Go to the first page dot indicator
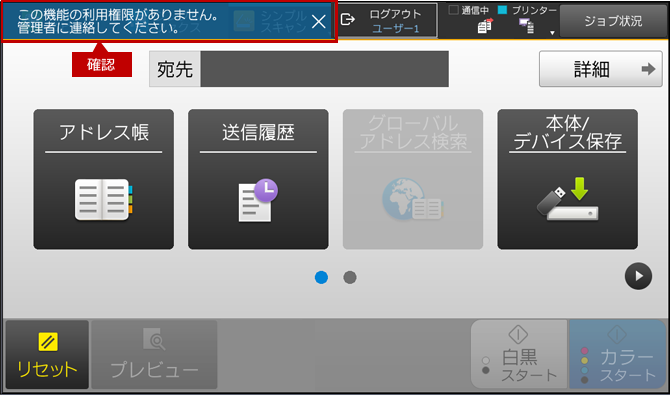Image resolution: width=670 pixels, height=396 pixels. (x=321, y=278)
